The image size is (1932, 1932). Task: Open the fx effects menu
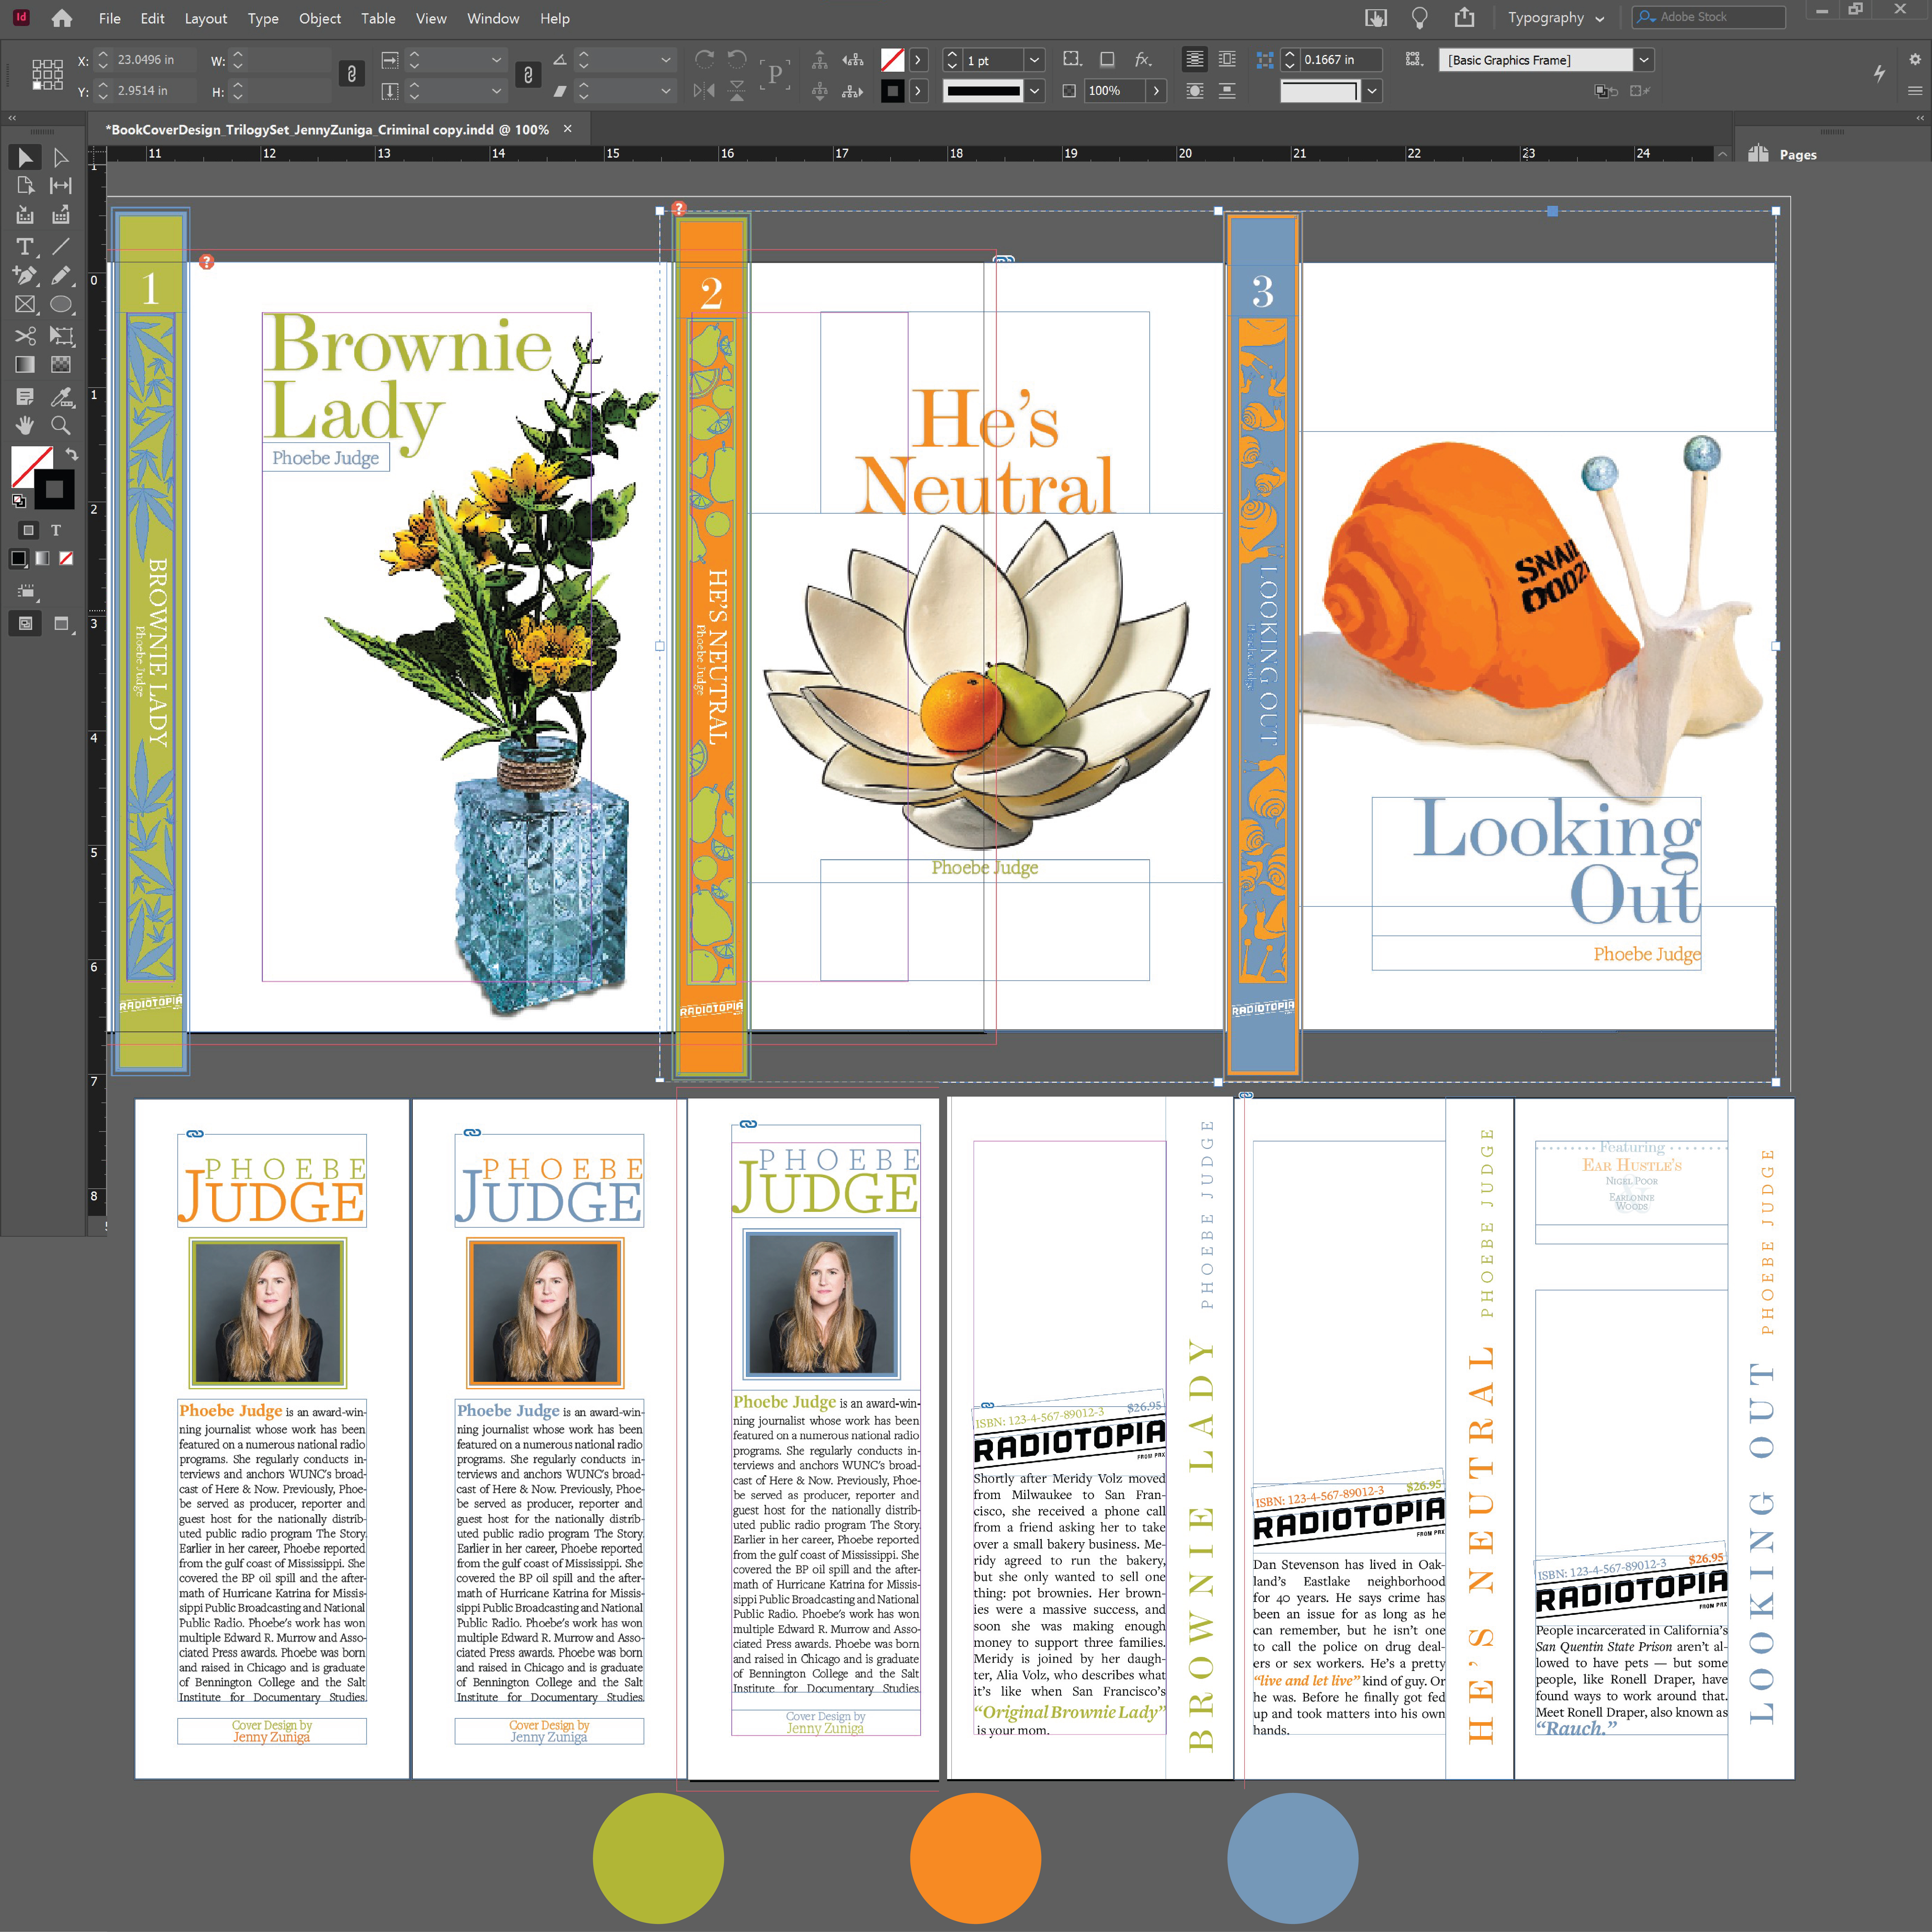tap(1143, 60)
